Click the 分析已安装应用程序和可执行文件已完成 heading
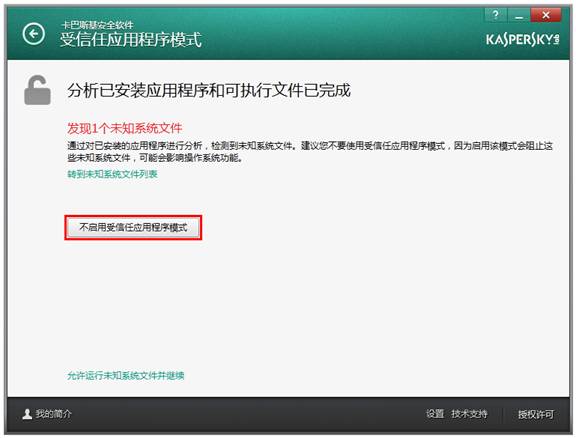The width and height of the screenshot is (576, 438). 209,90
